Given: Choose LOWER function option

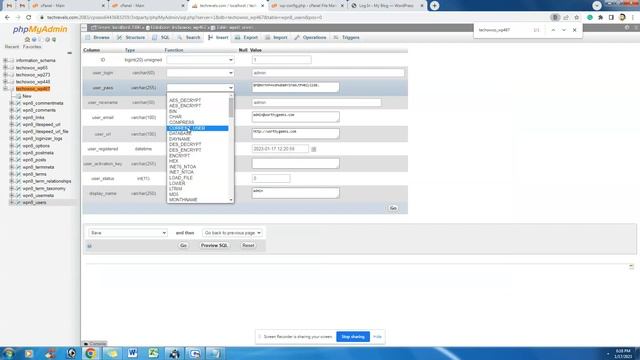Looking at the screenshot, I should coord(177,183).
